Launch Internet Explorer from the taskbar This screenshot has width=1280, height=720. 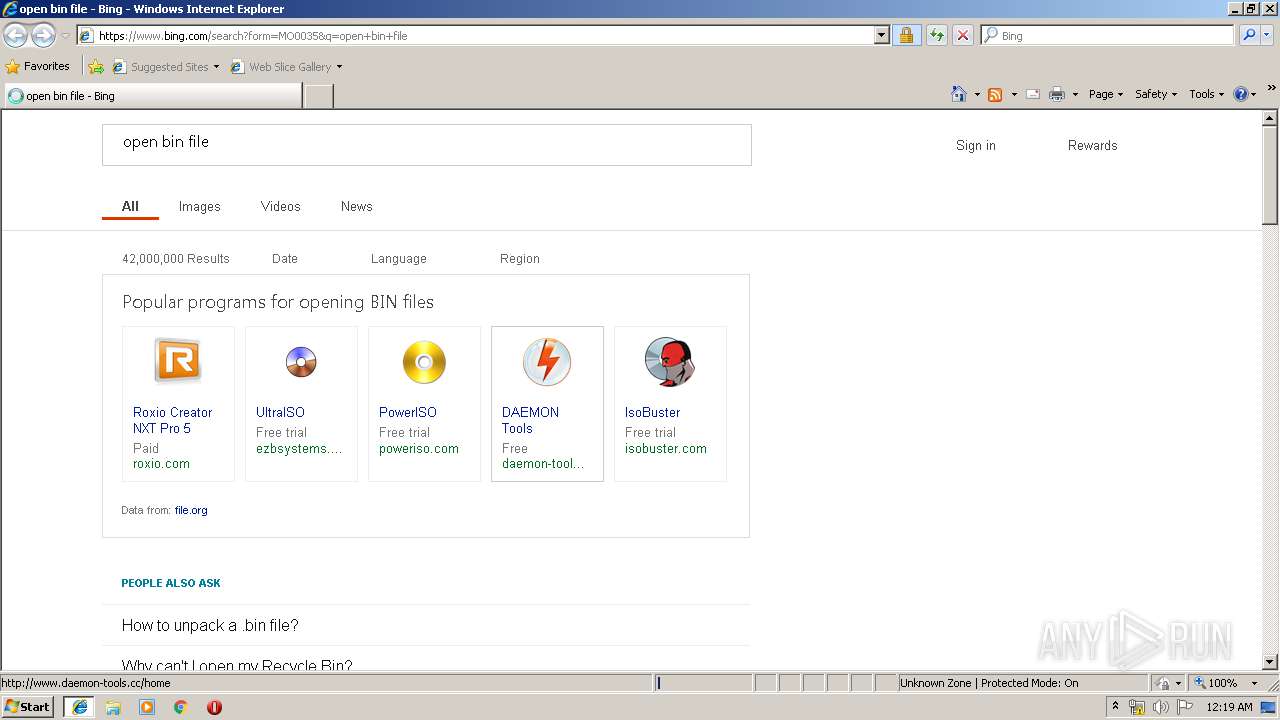tap(80, 707)
